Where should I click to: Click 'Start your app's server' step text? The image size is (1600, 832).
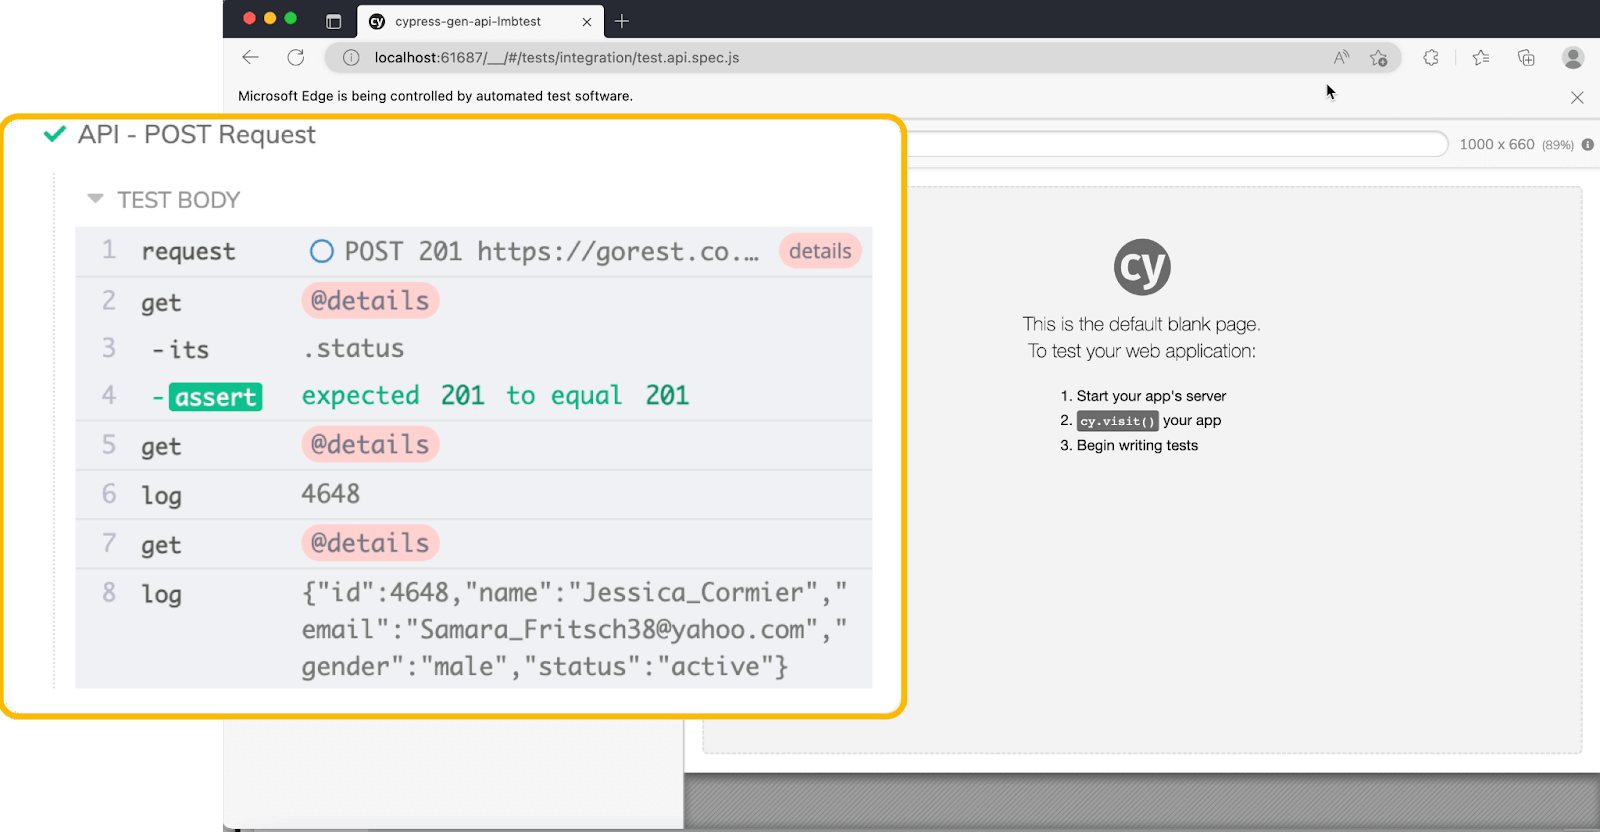[x=1151, y=396]
